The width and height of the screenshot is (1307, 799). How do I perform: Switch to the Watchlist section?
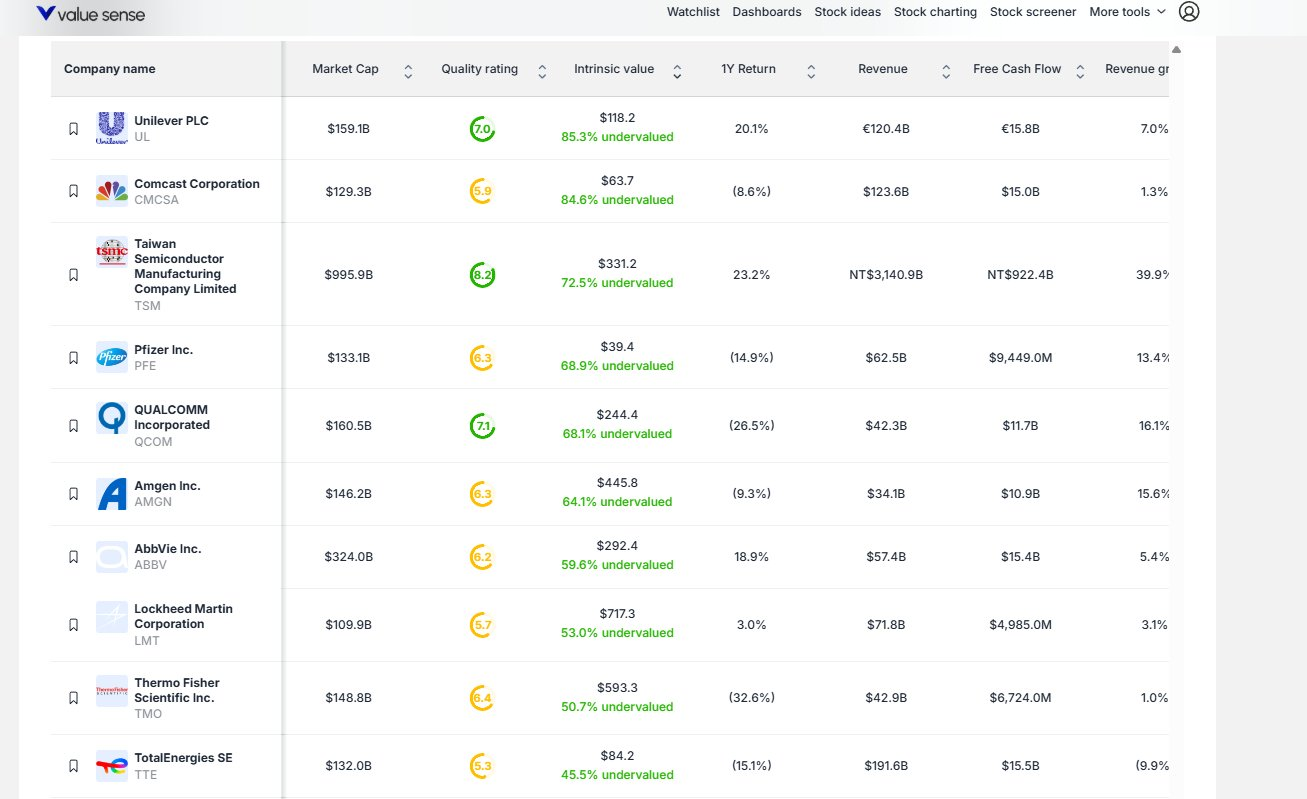(693, 11)
